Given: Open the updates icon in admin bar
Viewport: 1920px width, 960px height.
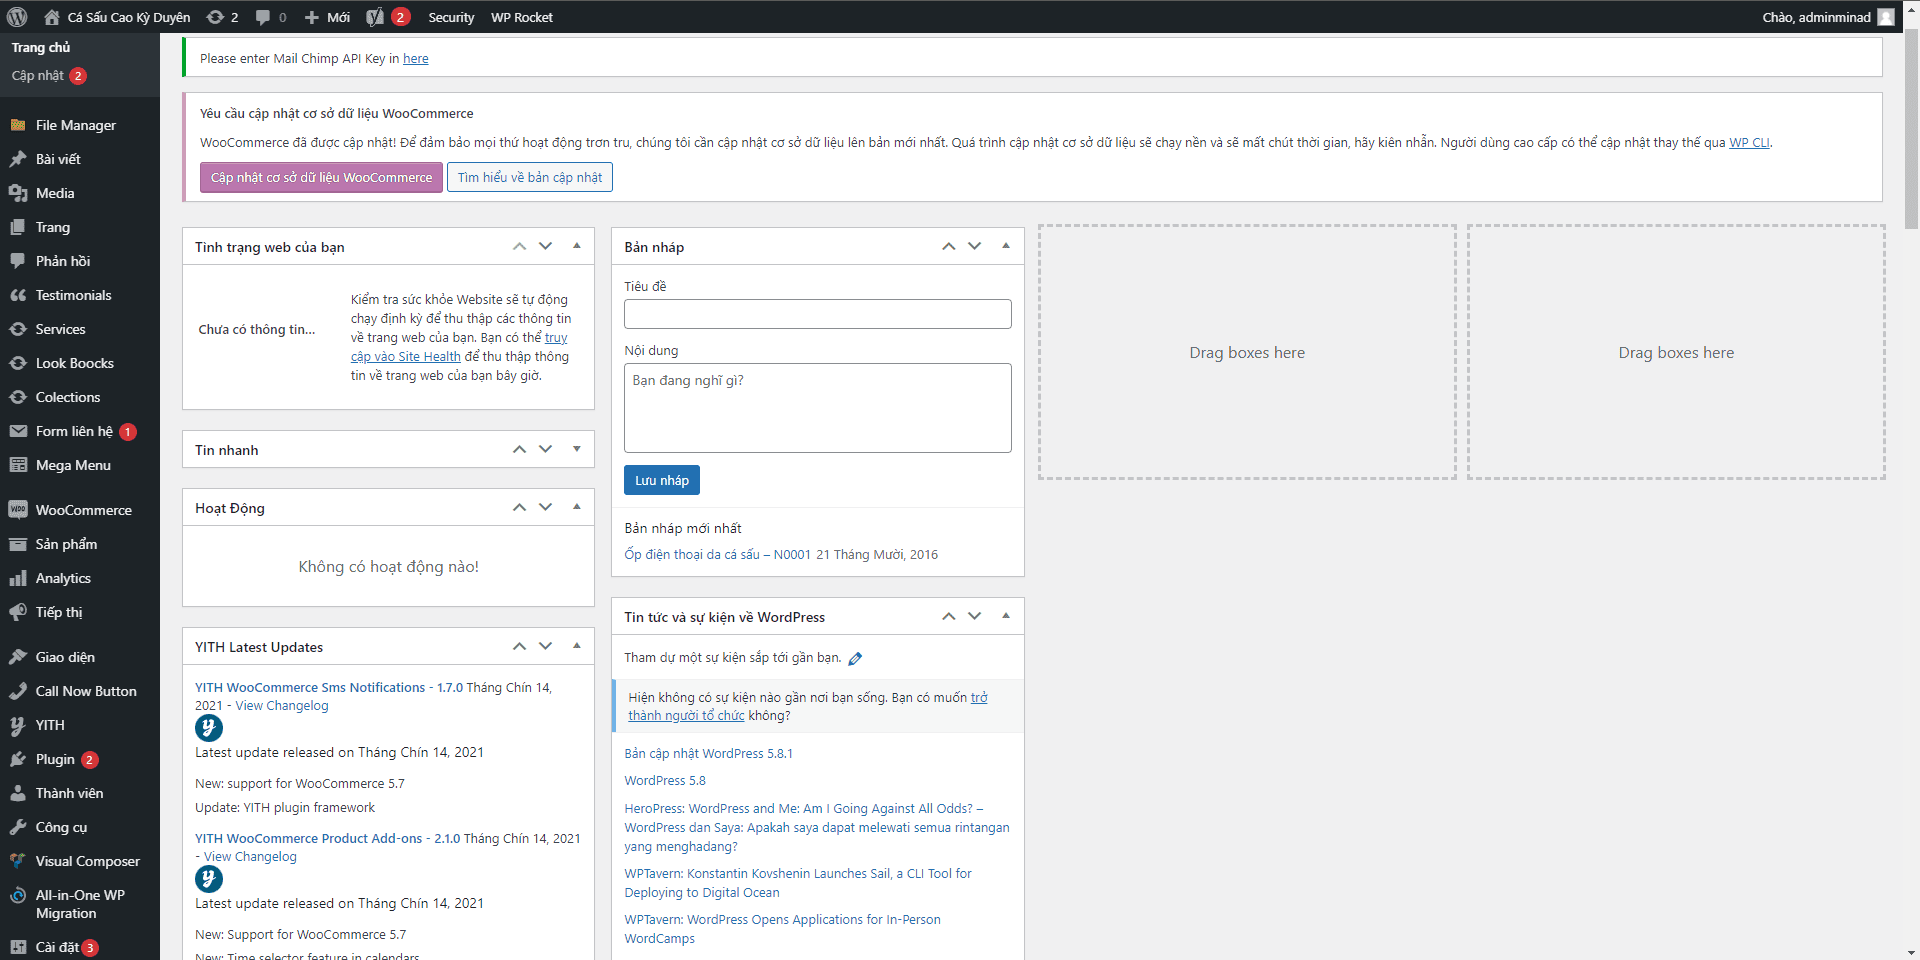Looking at the screenshot, I should point(213,17).
